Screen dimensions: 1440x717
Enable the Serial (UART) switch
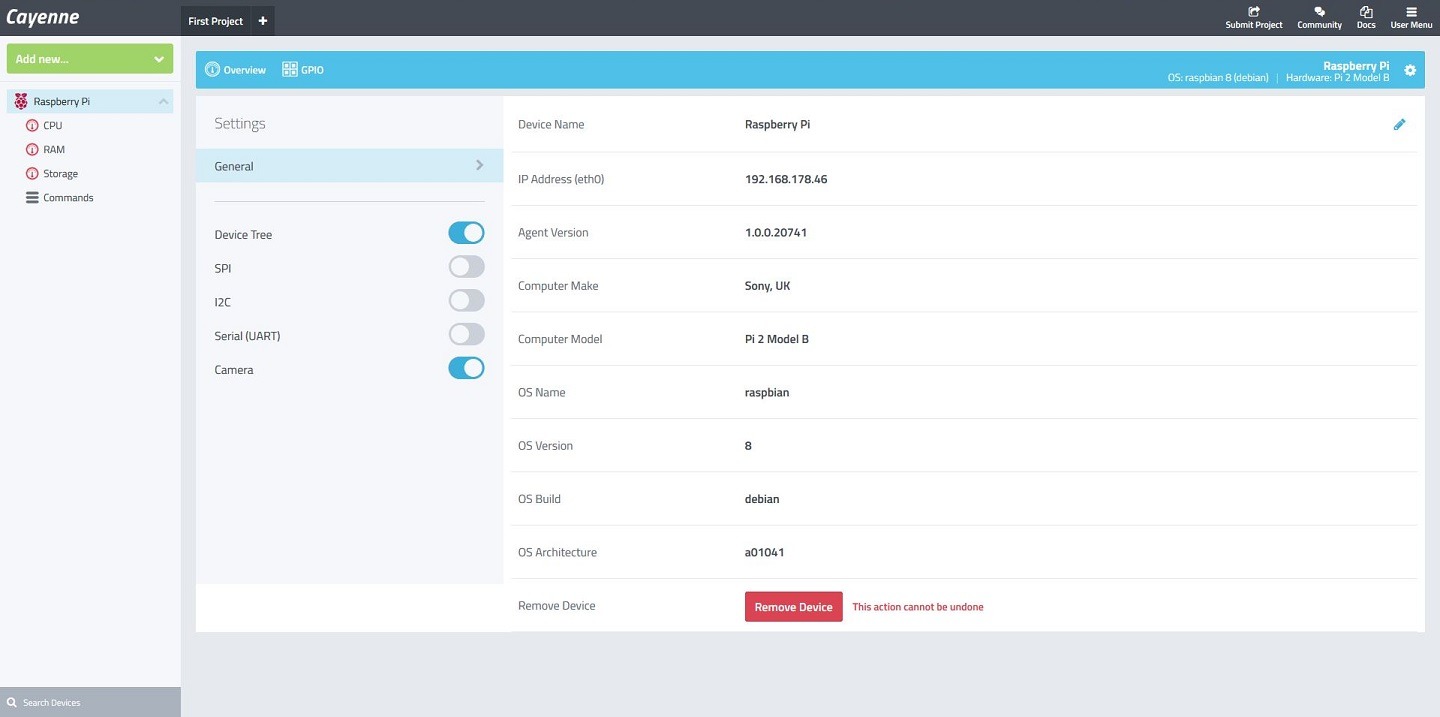(x=466, y=335)
